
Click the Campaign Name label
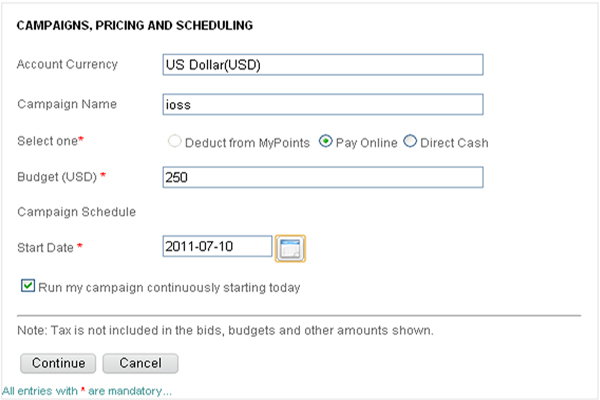[67, 104]
